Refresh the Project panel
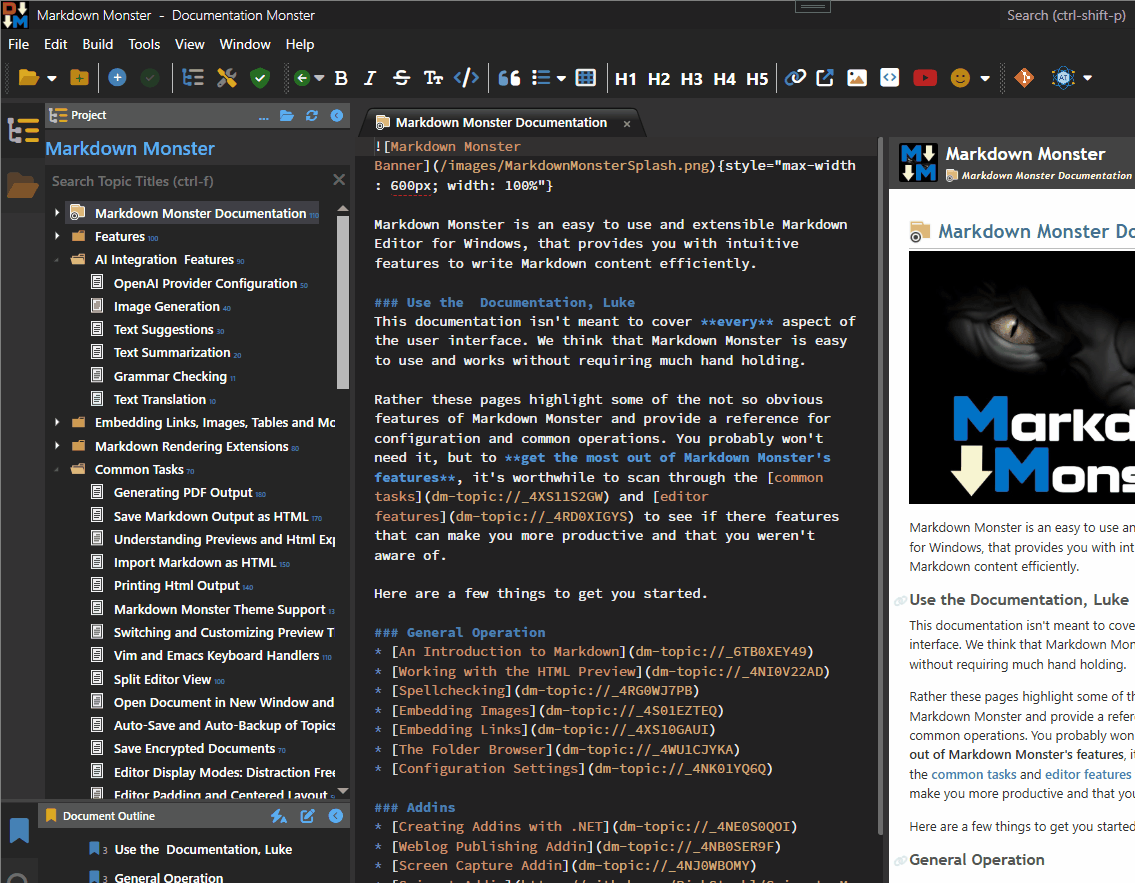This screenshot has height=883, width=1135. (x=312, y=115)
